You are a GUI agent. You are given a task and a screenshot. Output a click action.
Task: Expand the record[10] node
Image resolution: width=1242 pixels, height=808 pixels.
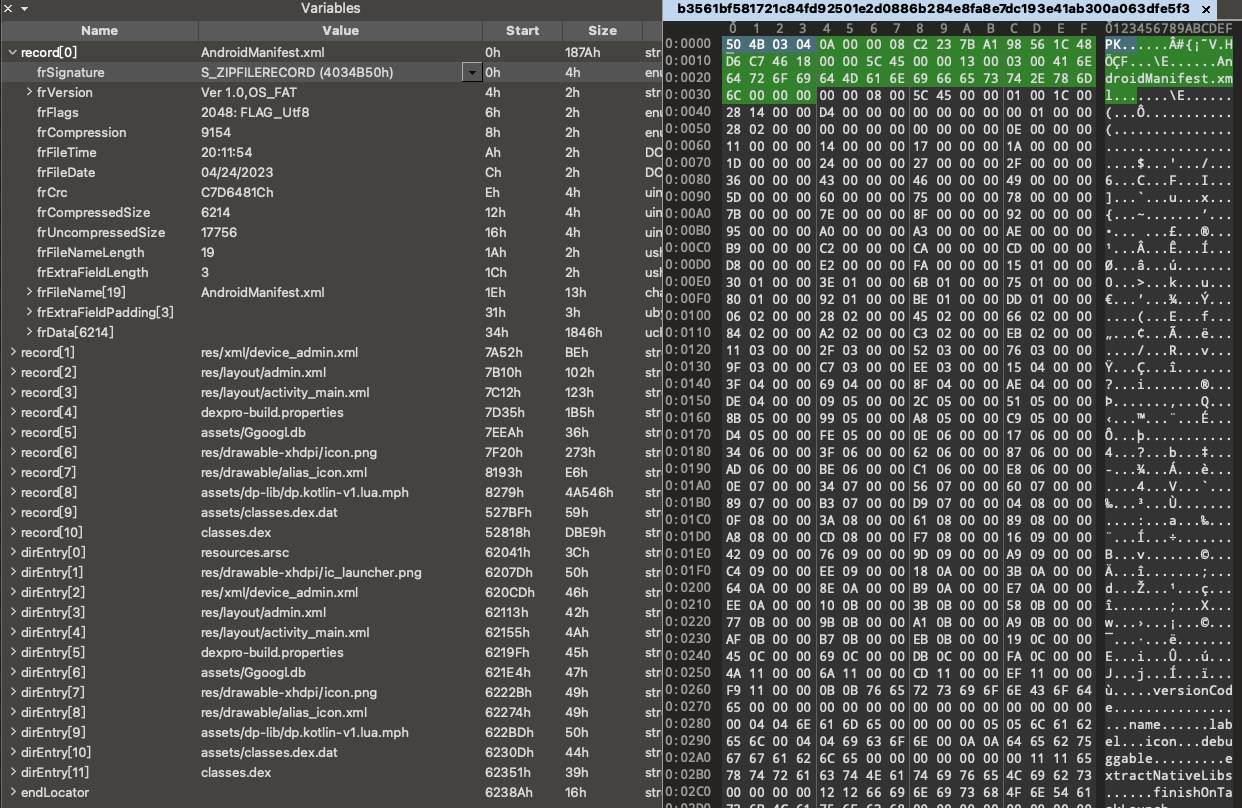(12, 532)
